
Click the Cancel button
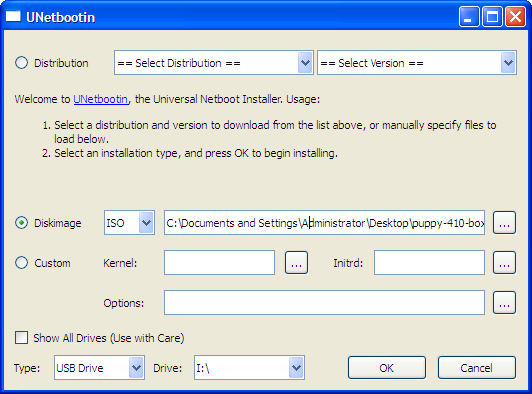(477, 368)
